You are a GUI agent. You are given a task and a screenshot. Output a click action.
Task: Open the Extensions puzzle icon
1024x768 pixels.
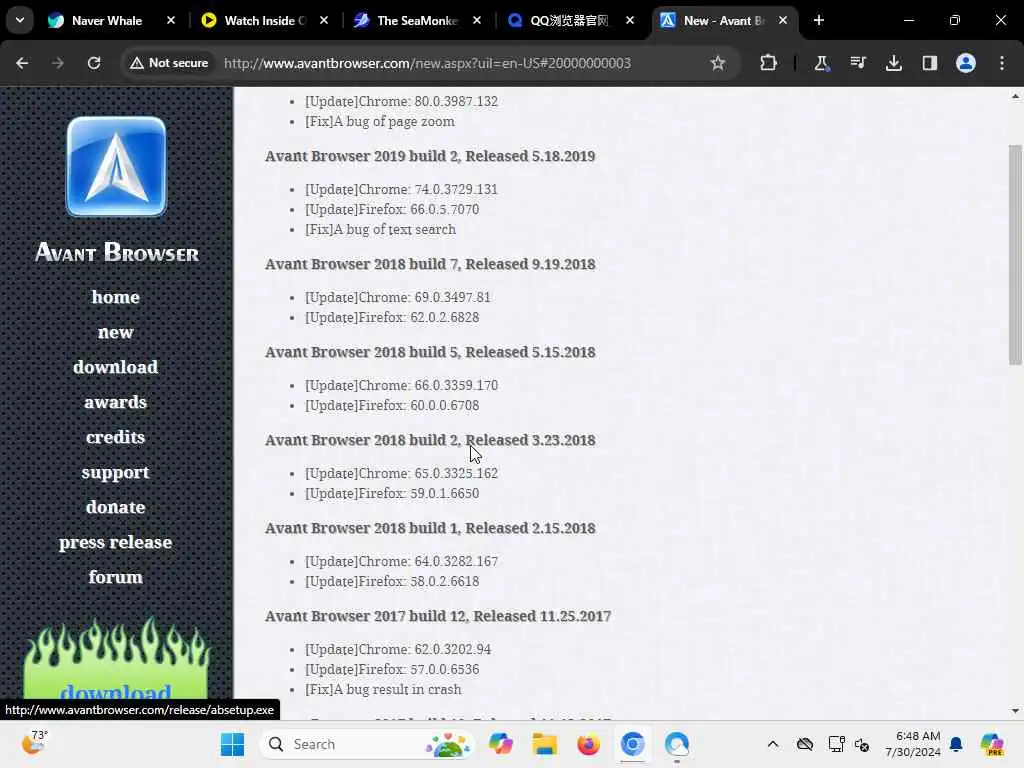click(x=769, y=63)
